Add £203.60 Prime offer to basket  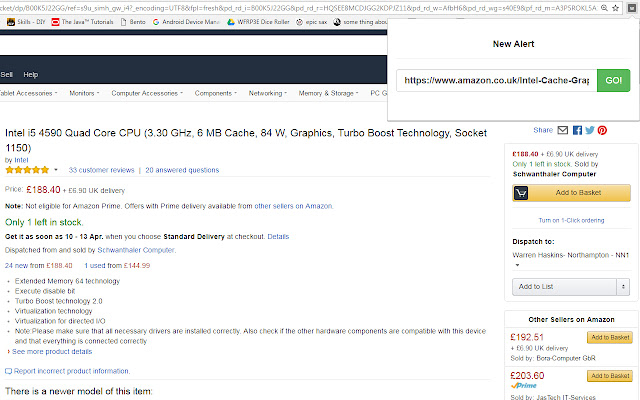(610, 376)
